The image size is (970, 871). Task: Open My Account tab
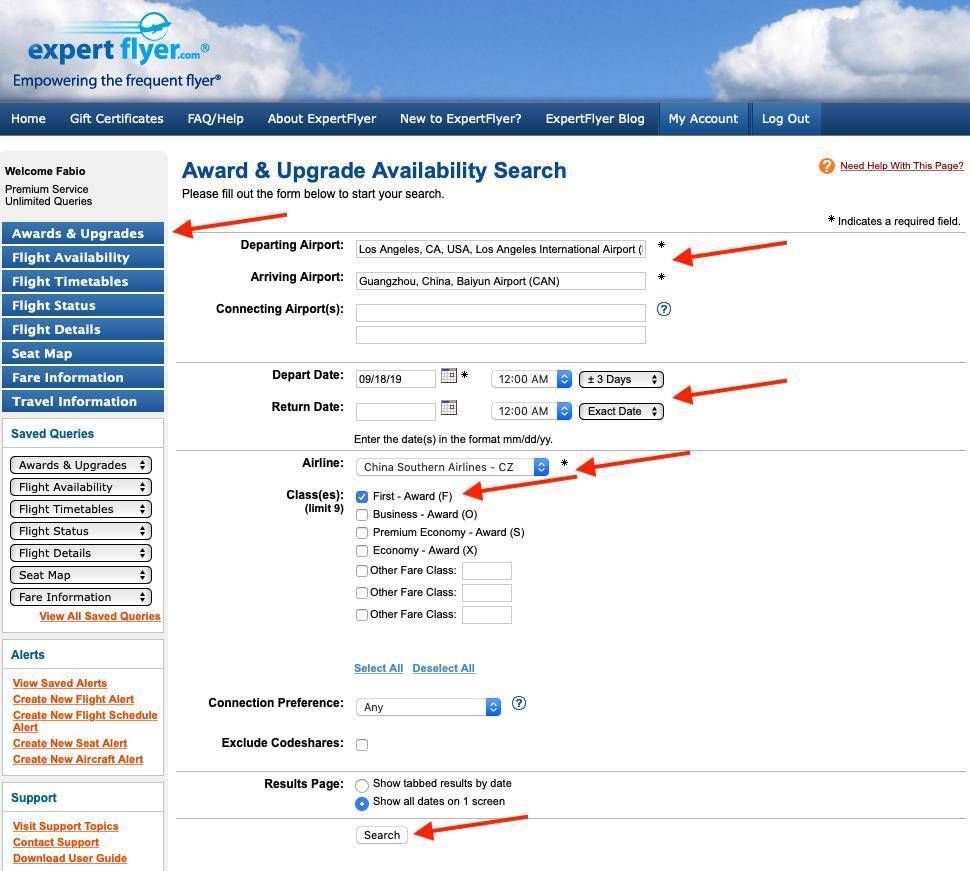tap(703, 119)
